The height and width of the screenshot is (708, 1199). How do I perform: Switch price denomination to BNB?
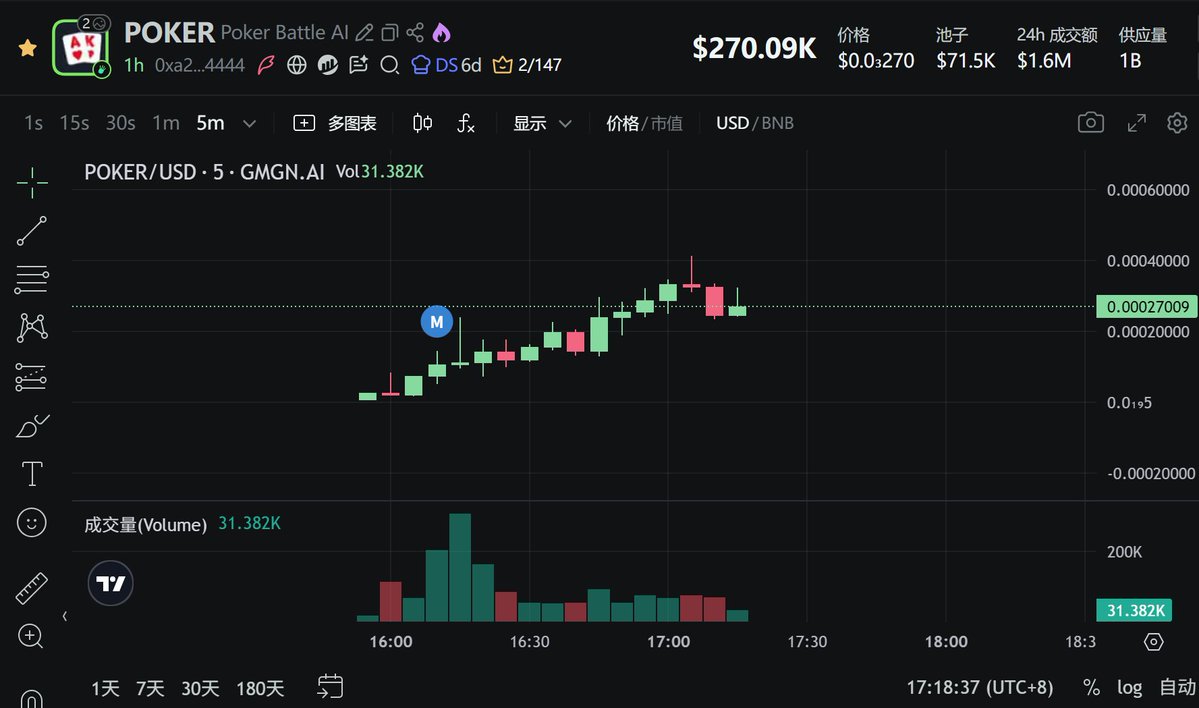pyautogui.click(x=777, y=123)
